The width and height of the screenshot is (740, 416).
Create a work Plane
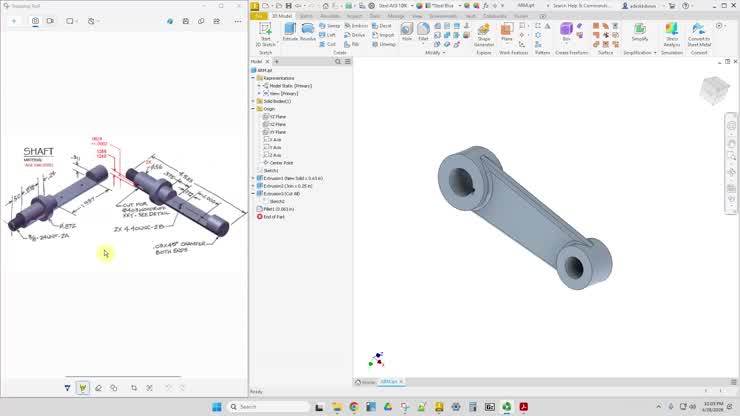pyautogui.click(x=506, y=32)
